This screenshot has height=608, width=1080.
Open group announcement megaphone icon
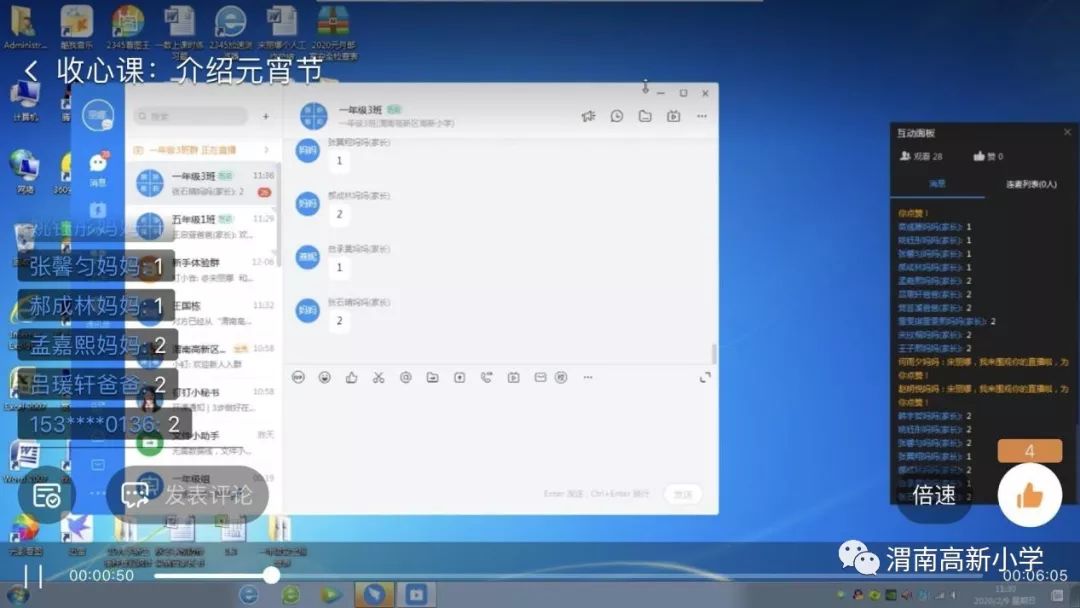(588, 116)
